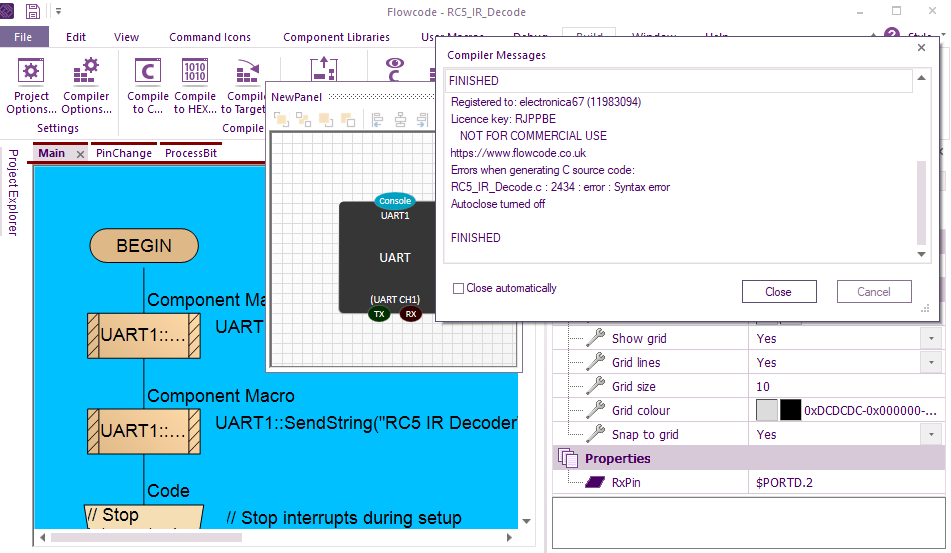Click flowchart horizontal scrollbar left arrow
The height and width of the screenshot is (553, 951).
click(42, 537)
